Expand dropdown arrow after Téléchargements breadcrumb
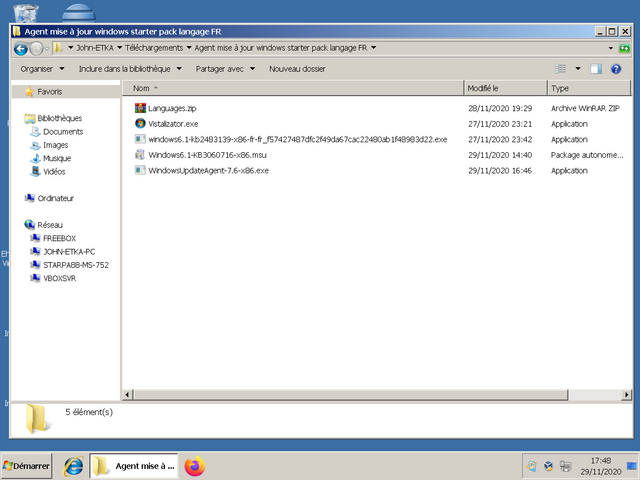 [x=189, y=48]
